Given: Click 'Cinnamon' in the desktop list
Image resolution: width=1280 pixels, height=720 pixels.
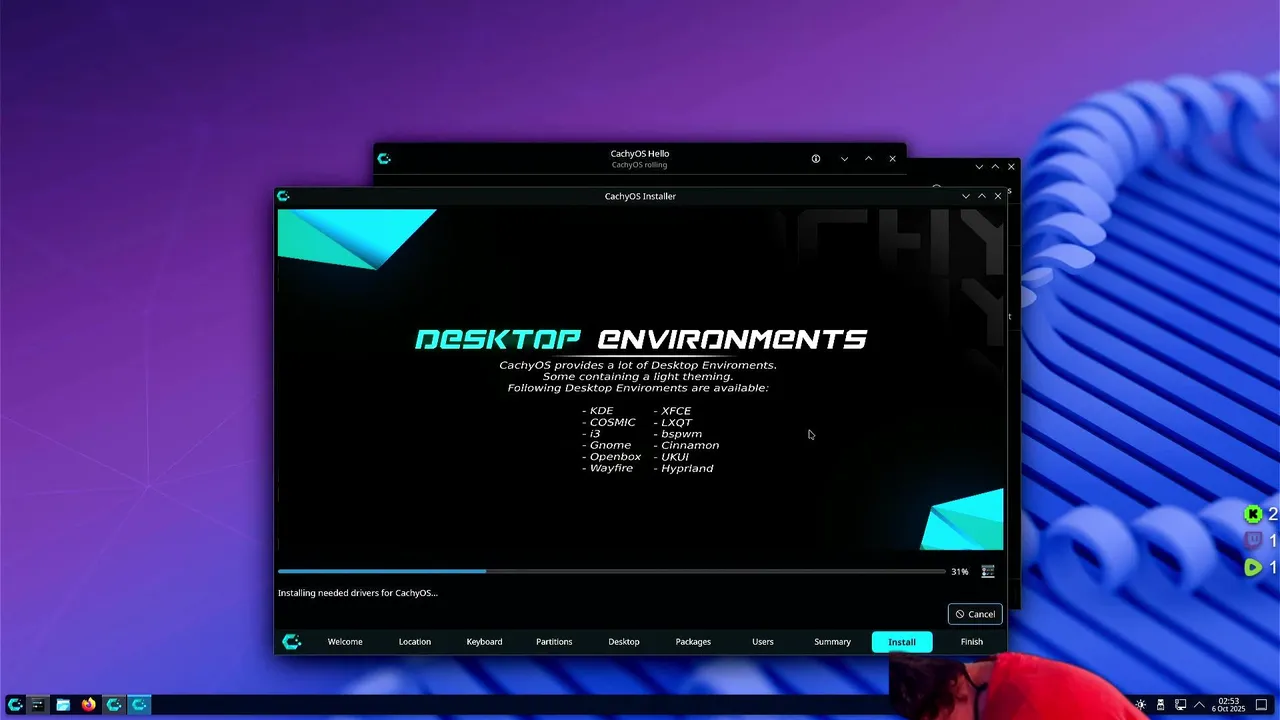Looking at the screenshot, I should pyautogui.click(x=690, y=445).
